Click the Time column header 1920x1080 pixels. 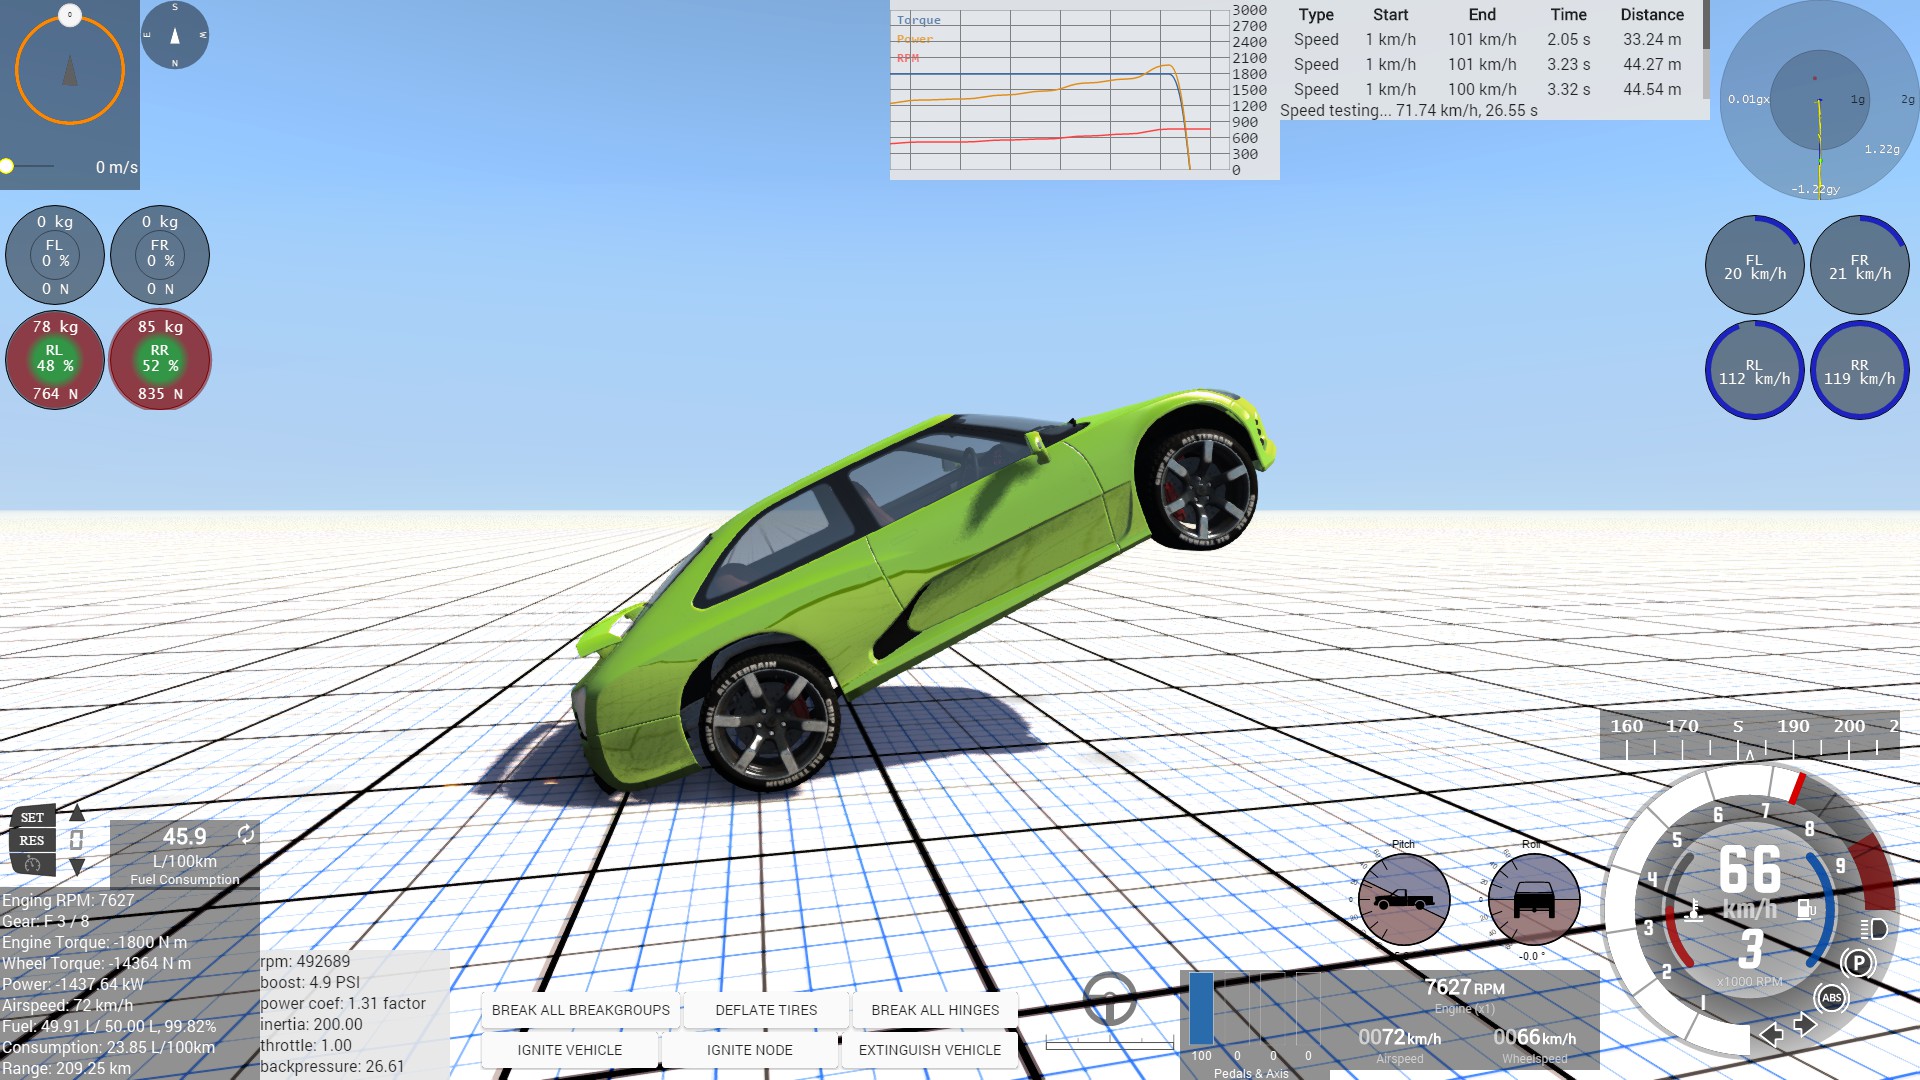click(1568, 14)
